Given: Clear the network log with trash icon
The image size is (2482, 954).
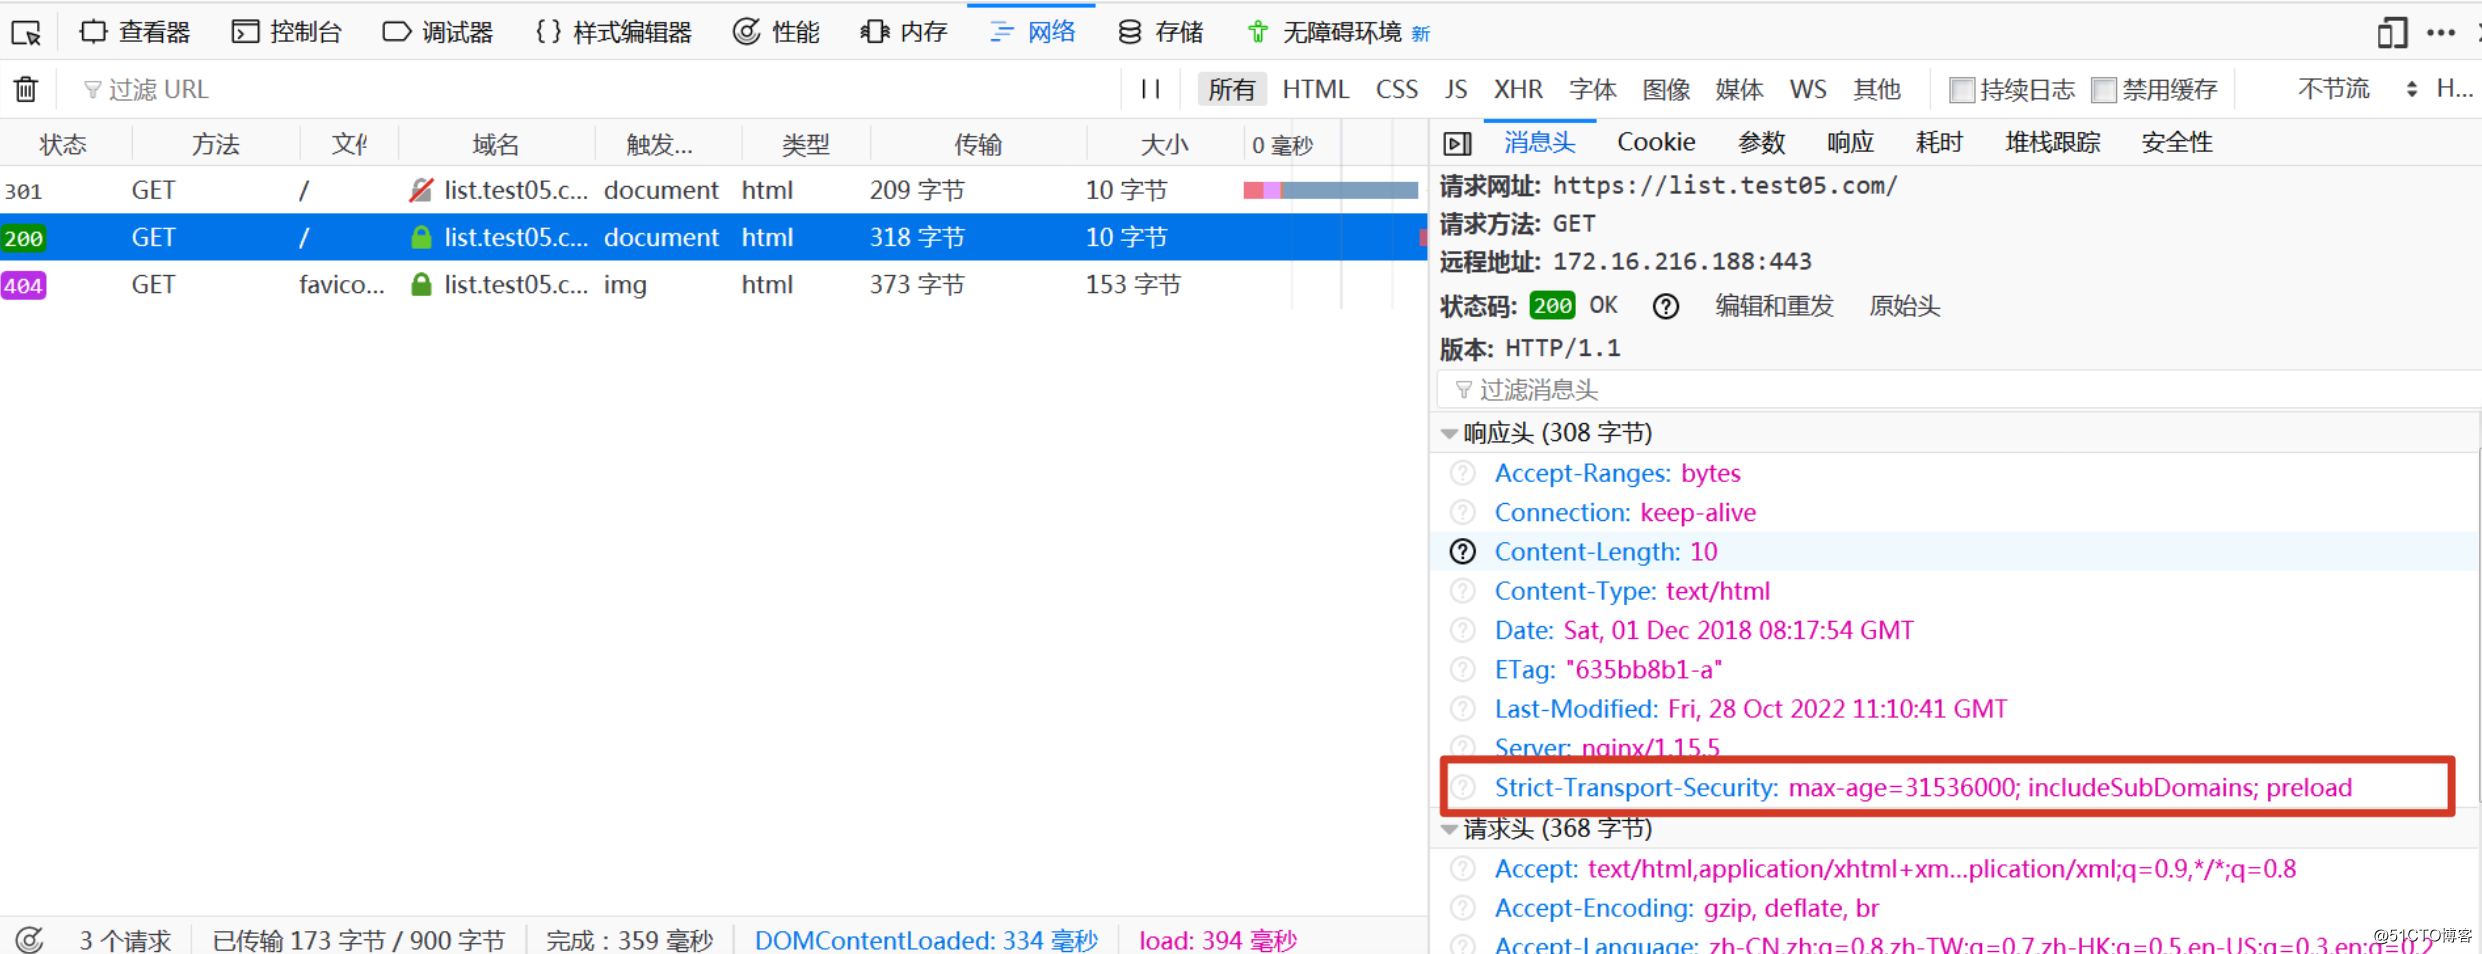Looking at the screenshot, I should [26, 89].
